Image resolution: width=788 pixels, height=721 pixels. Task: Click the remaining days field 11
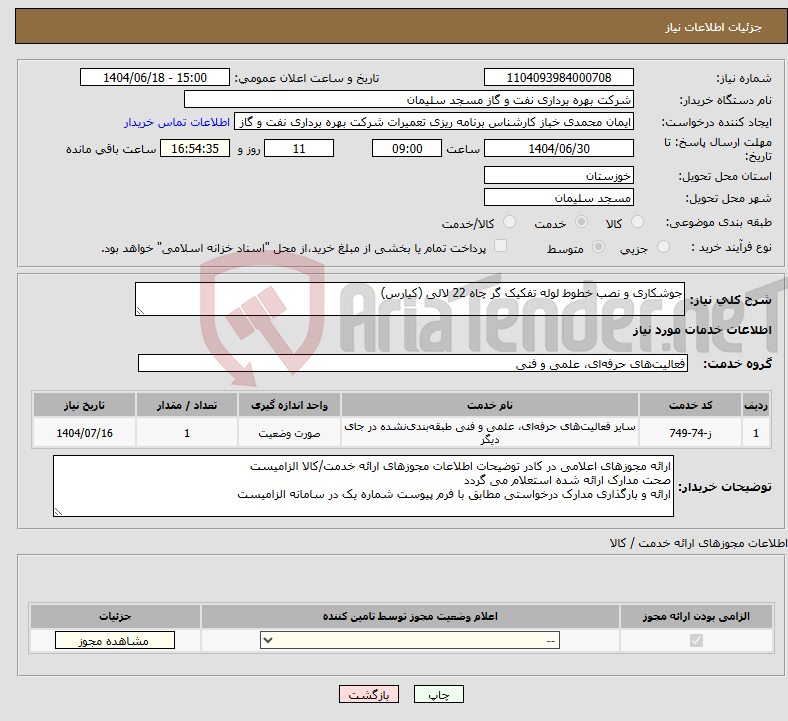tap(299, 149)
